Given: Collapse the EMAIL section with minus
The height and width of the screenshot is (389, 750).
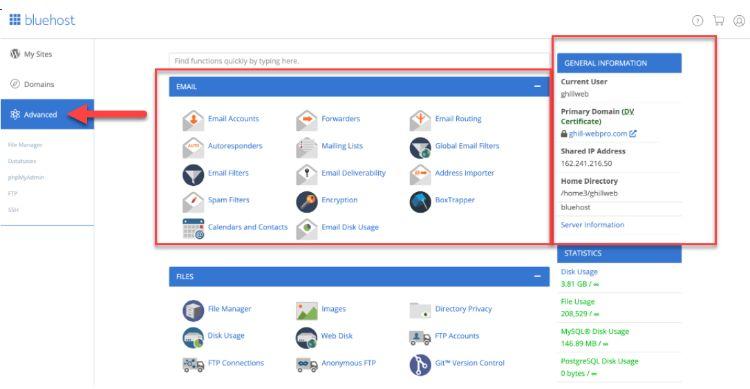Looking at the screenshot, I should (537, 87).
